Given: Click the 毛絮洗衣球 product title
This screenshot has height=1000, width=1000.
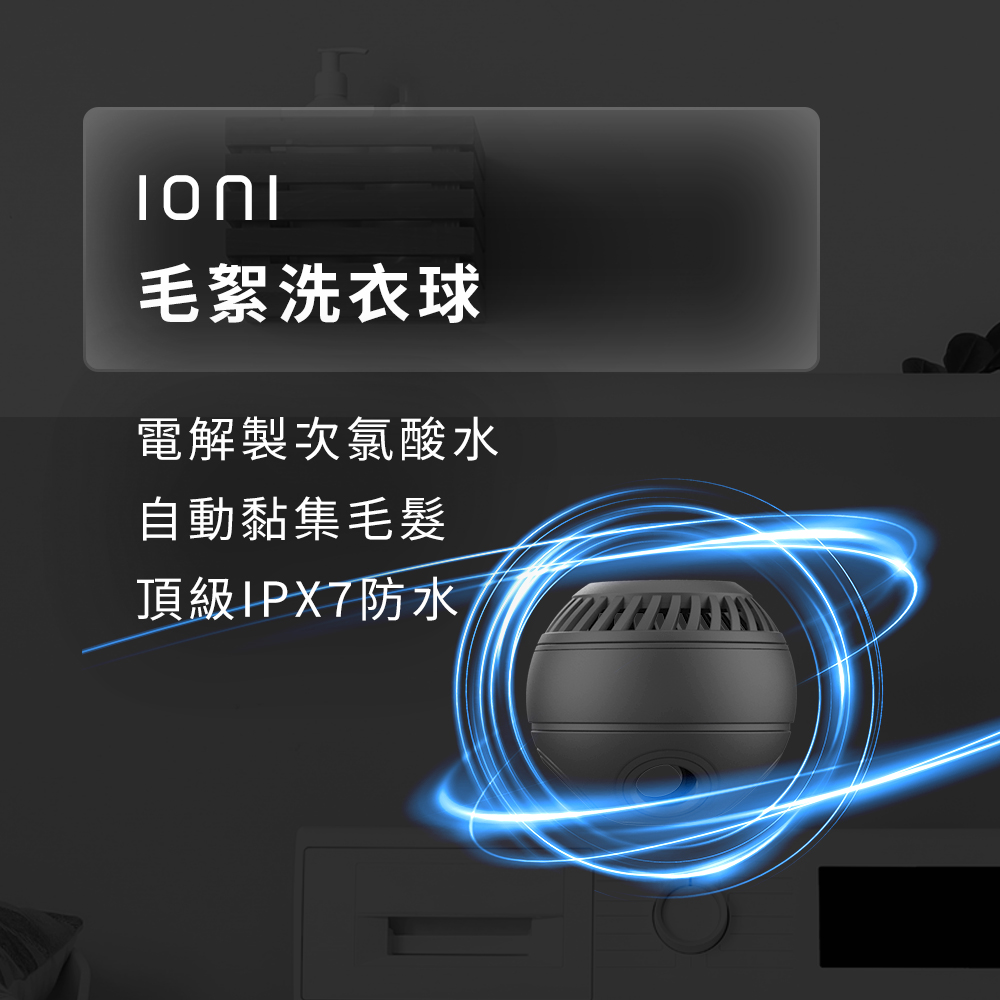Looking at the screenshot, I should tap(309, 294).
